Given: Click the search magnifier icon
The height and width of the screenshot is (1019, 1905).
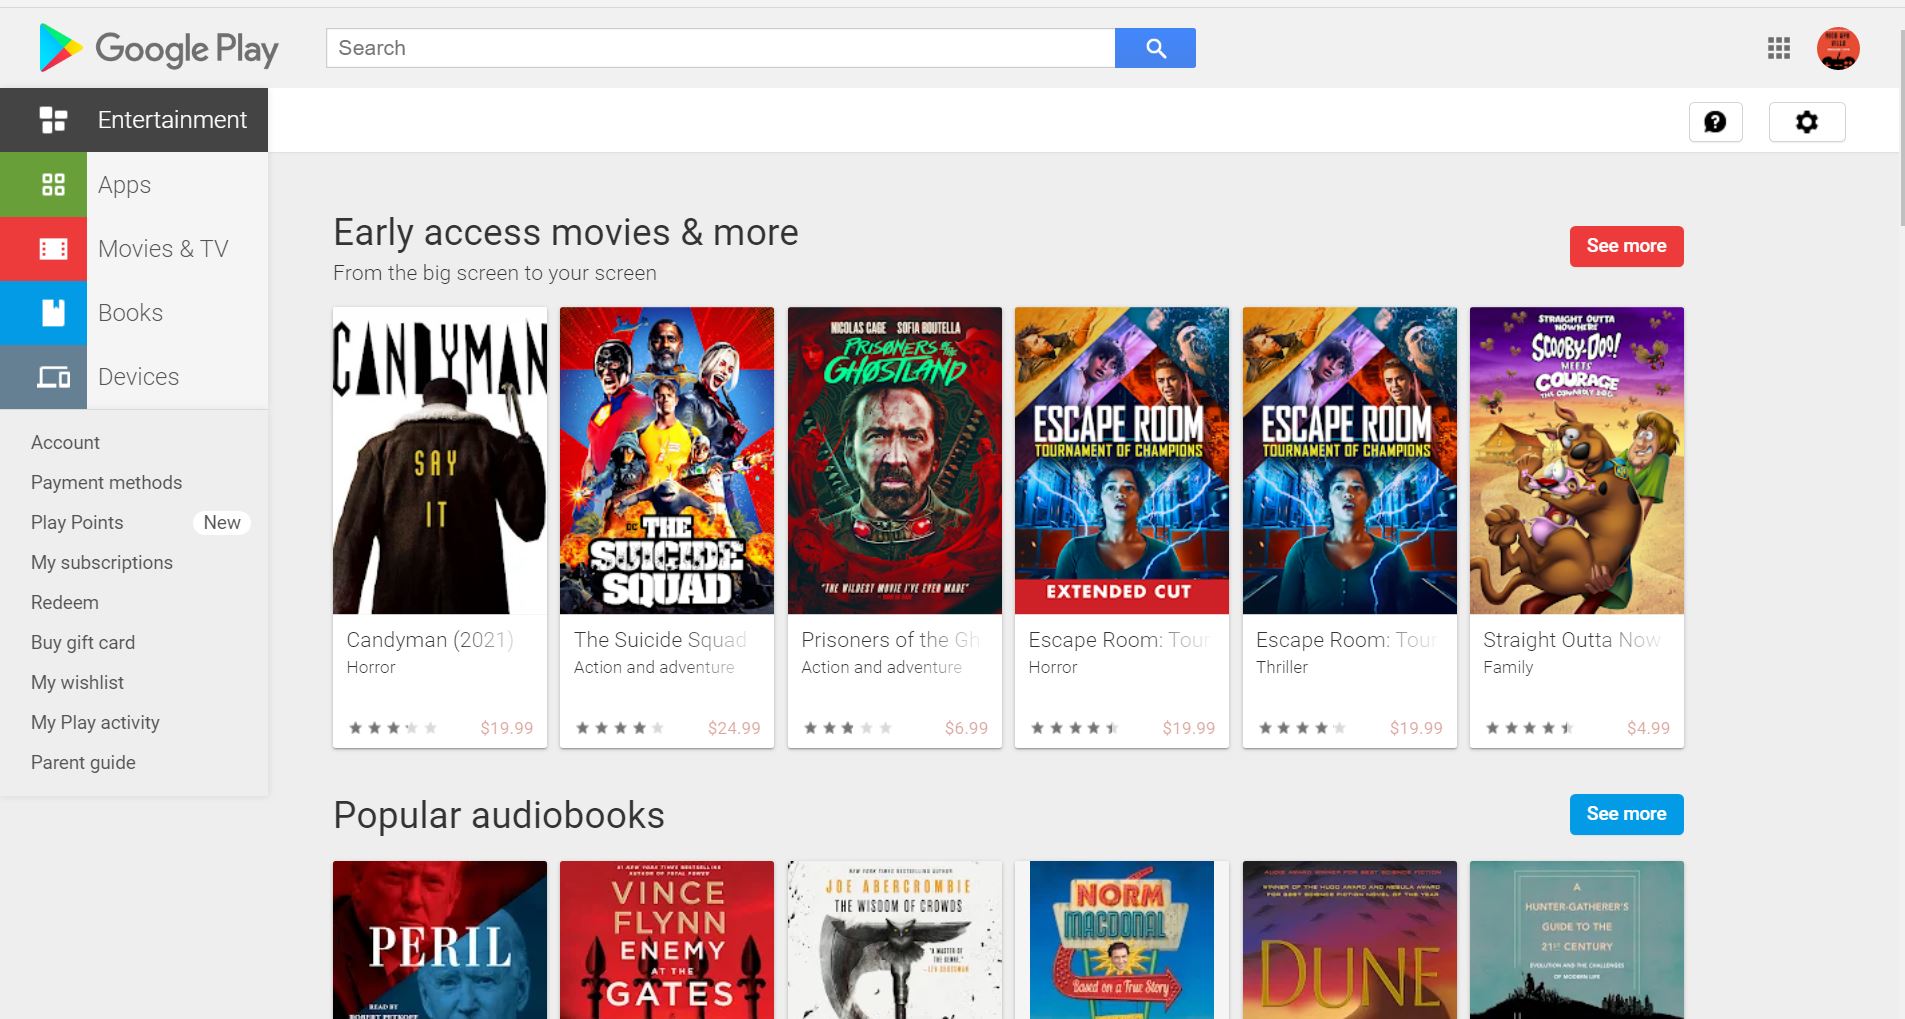Looking at the screenshot, I should click(1155, 47).
